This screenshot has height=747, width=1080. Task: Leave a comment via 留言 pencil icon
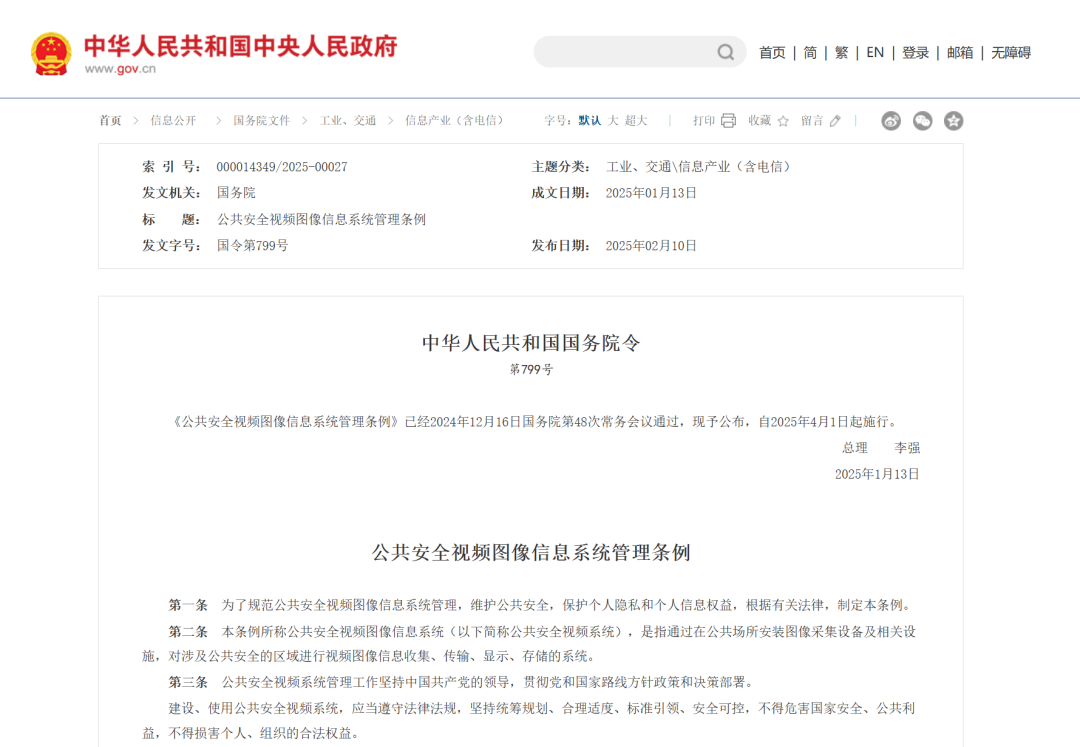[x=836, y=120]
